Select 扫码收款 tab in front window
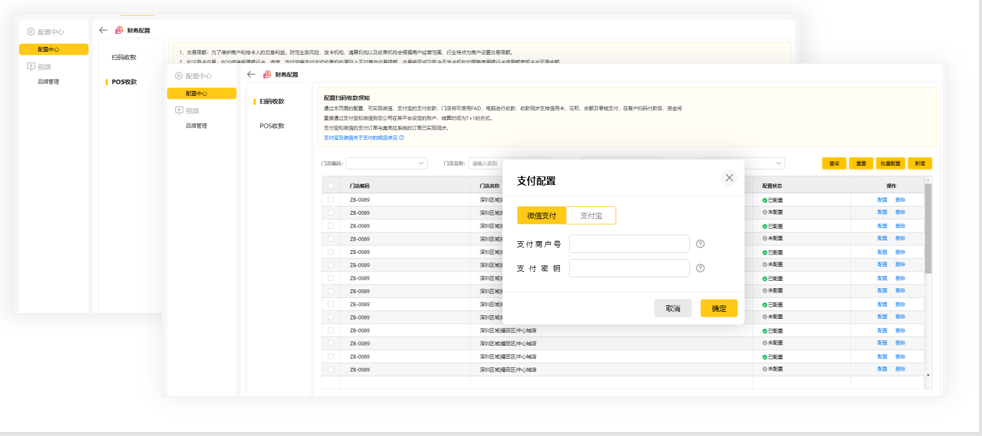This screenshot has height=436, width=982. pos(272,101)
